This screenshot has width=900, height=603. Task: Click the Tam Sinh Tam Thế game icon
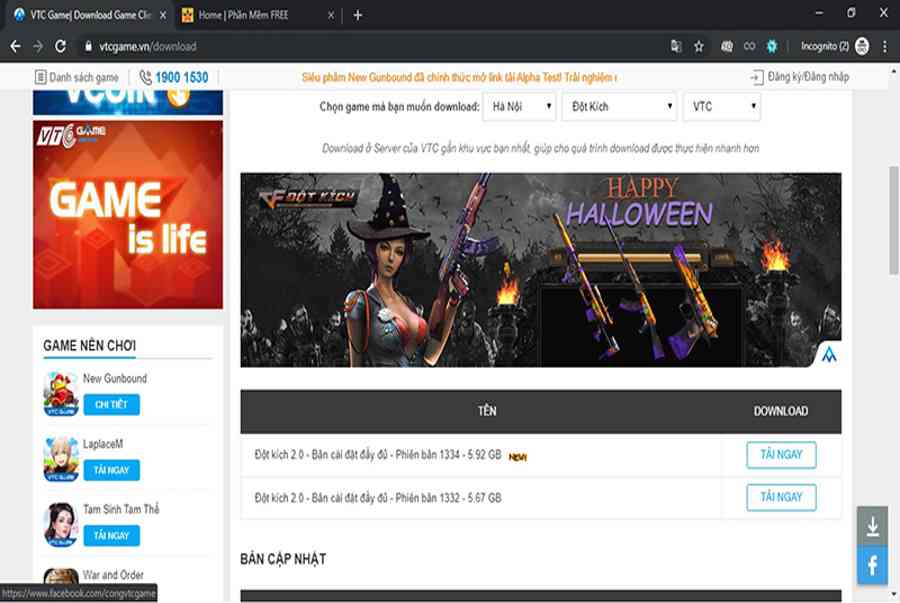pos(61,524)
